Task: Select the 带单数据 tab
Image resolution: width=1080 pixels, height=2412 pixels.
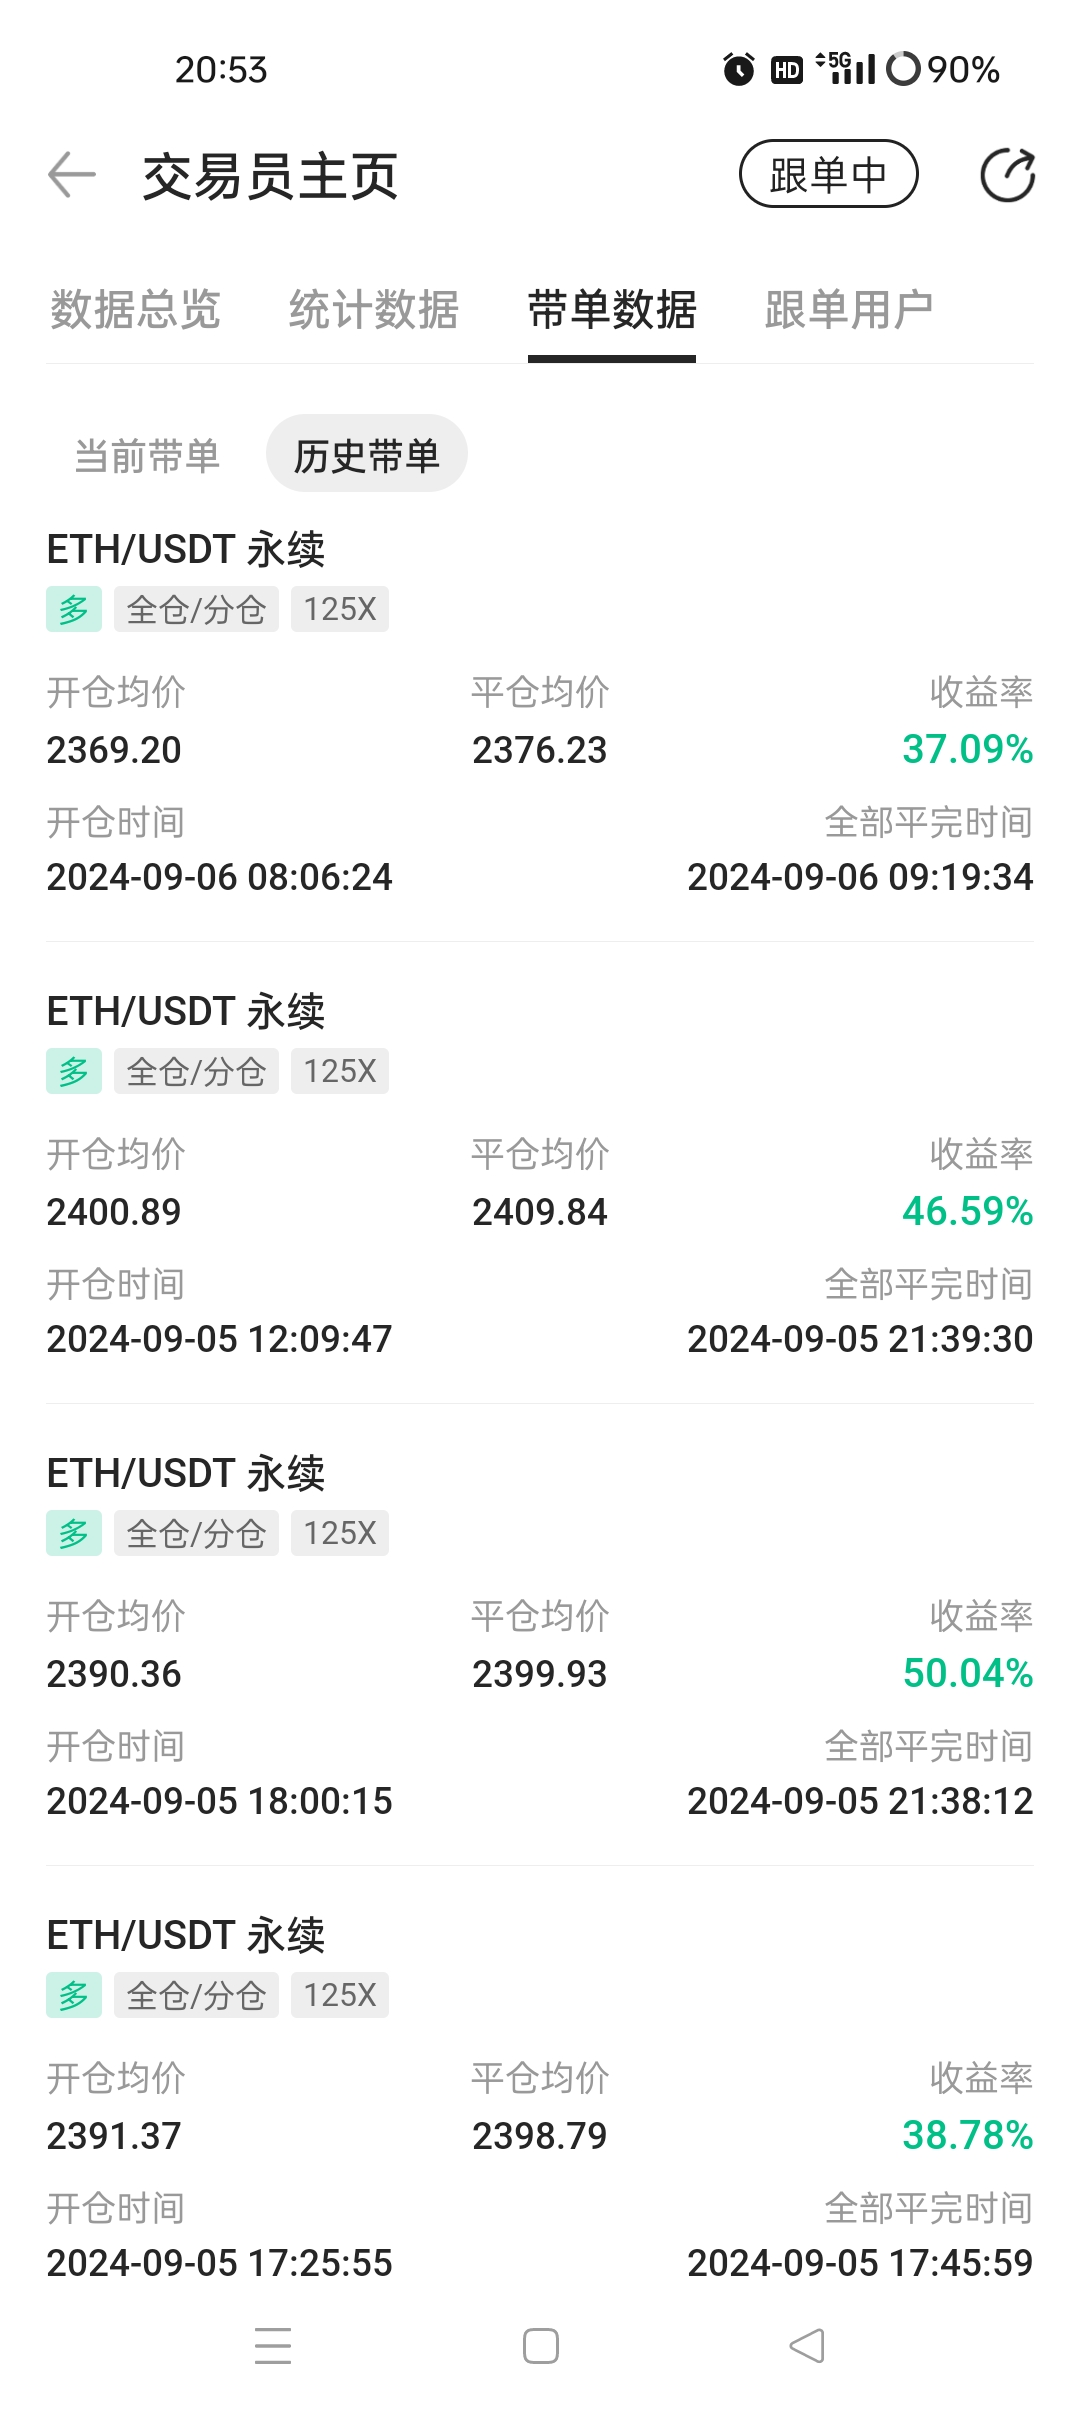Action: point(612,309)
